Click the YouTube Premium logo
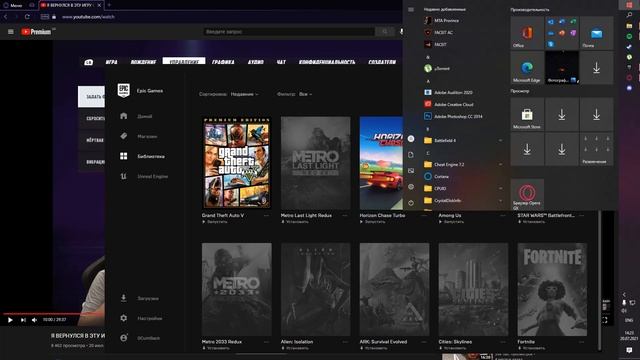Screen dimensions: 640x360 pos(36,31)
